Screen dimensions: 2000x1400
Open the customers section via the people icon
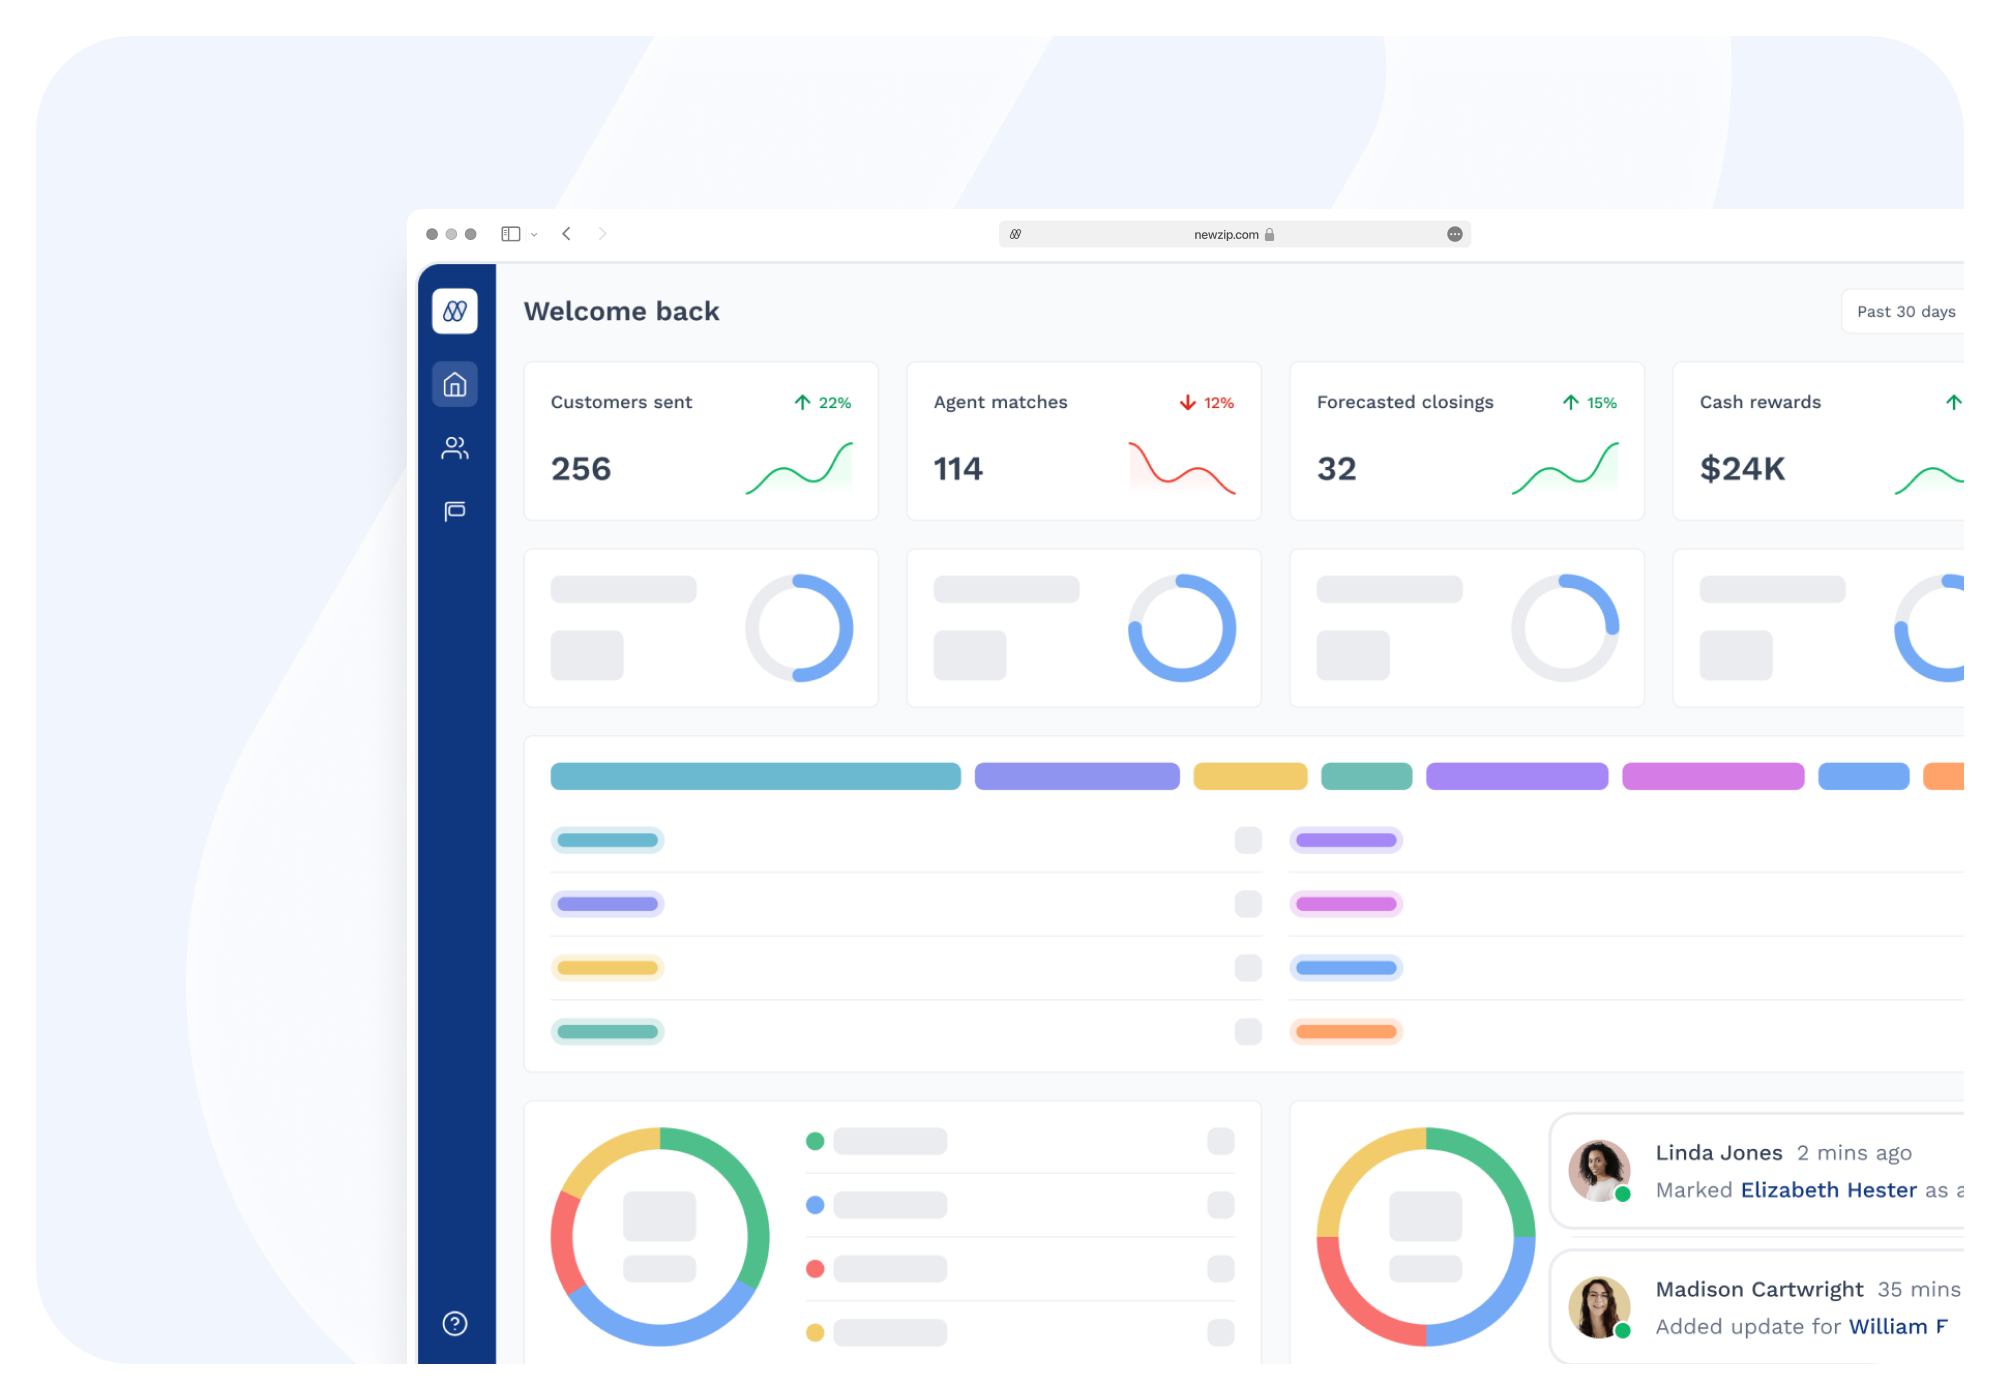coord(455,447)
